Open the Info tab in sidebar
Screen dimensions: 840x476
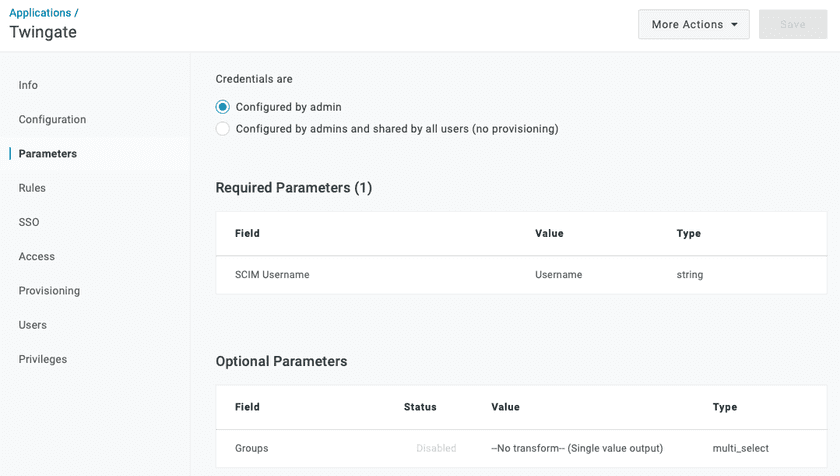pyautogui.click(x=28, y=85)
